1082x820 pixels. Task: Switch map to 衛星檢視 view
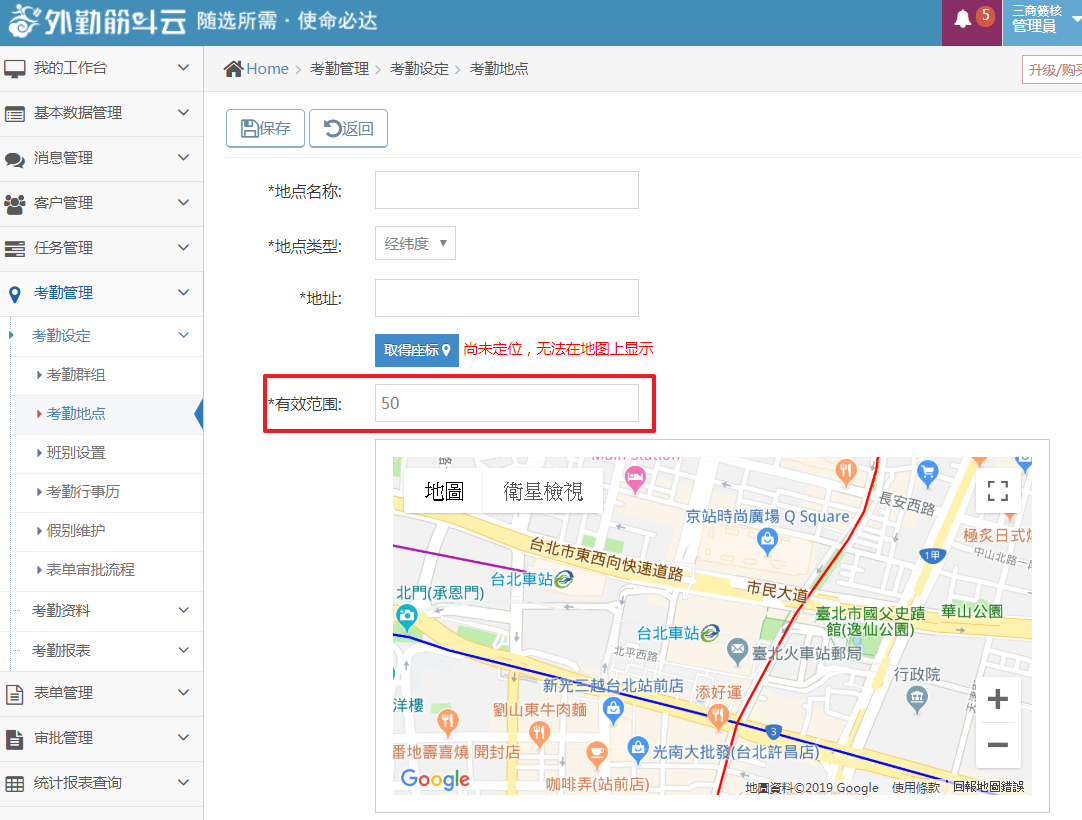click(x=543, y=491)
